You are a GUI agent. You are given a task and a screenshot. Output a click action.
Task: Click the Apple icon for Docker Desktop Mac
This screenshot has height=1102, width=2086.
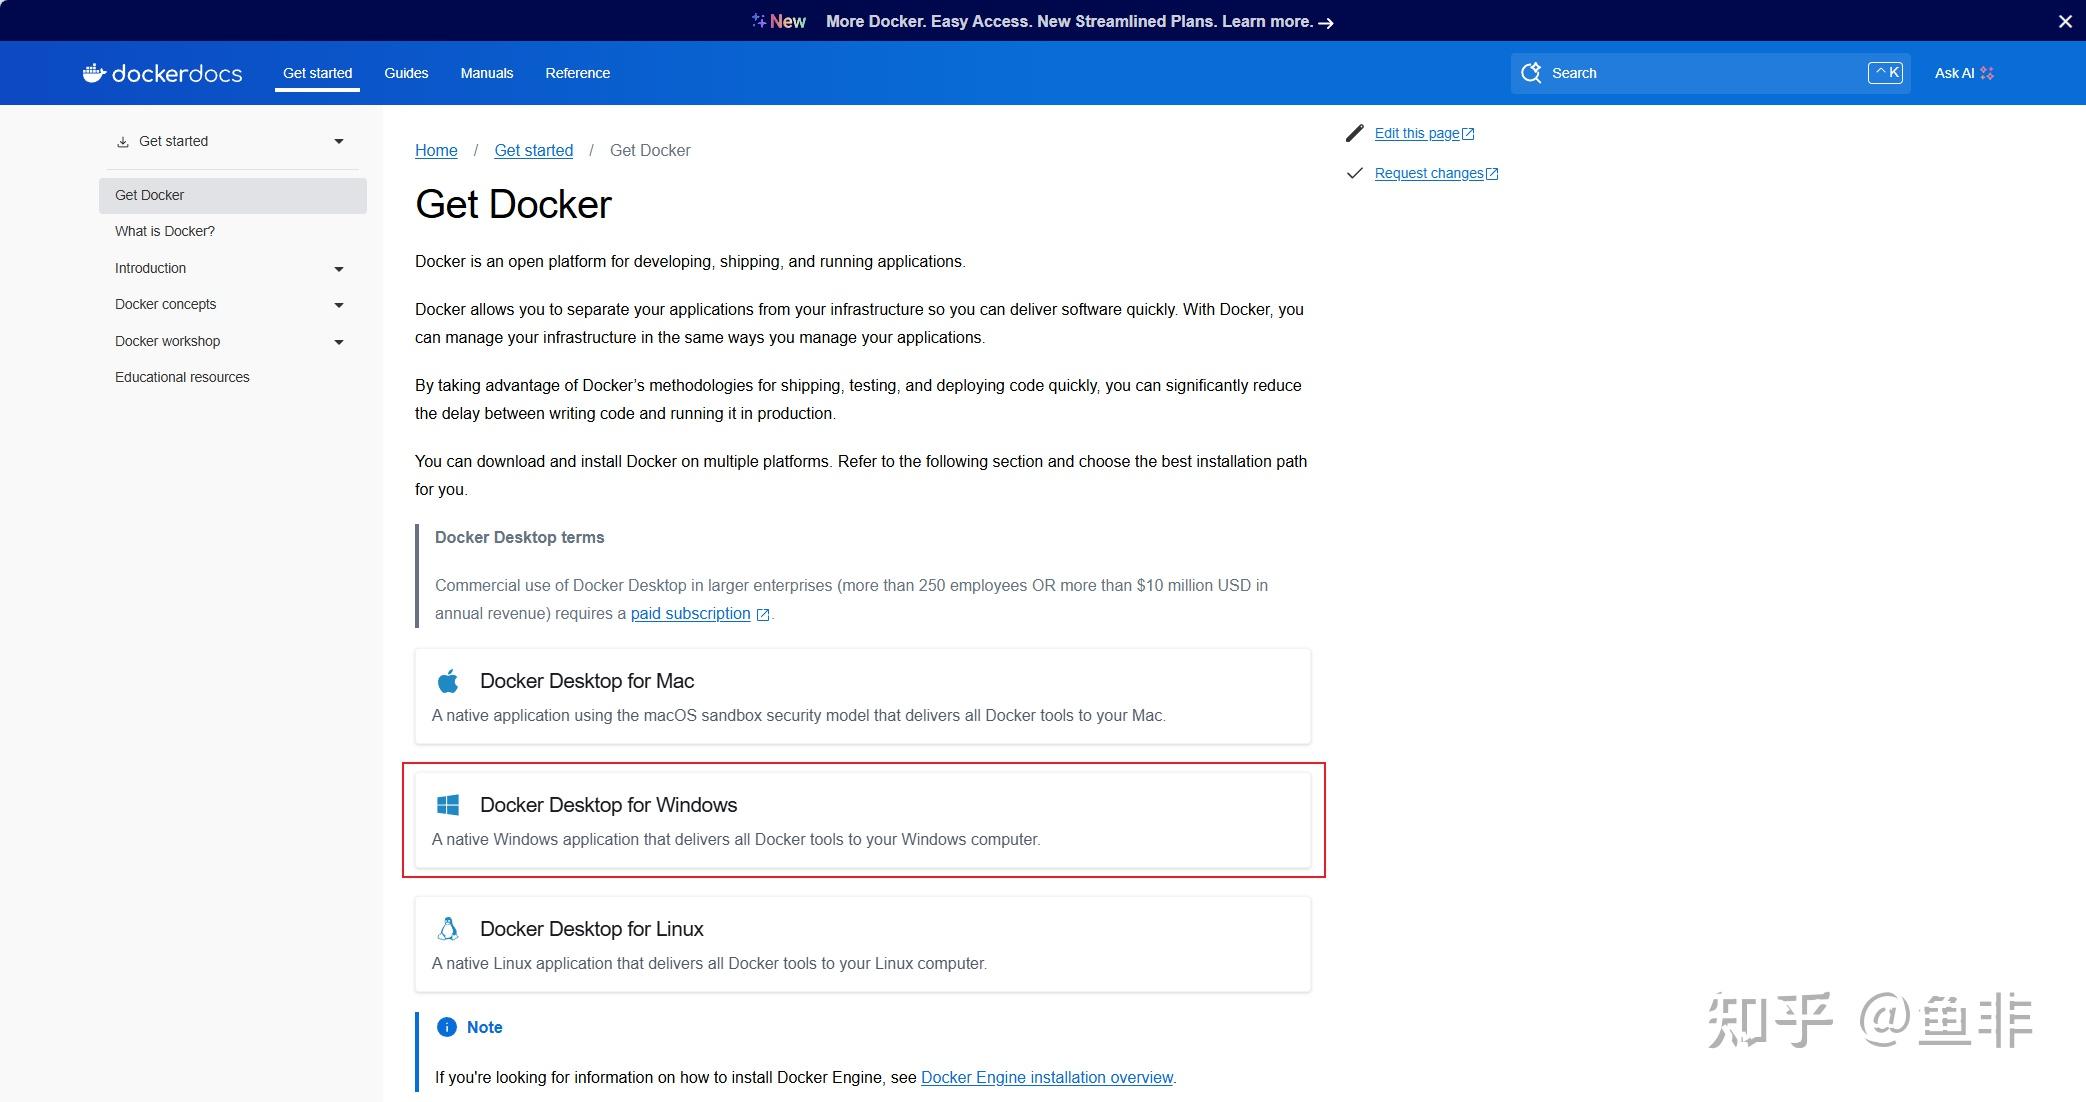pos(448,682)
